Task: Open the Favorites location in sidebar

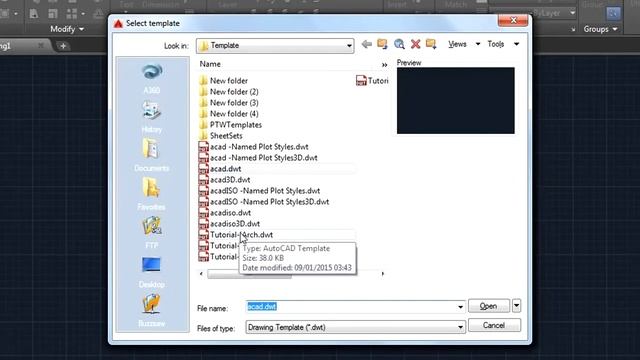Action: click(x=151, y=194)
